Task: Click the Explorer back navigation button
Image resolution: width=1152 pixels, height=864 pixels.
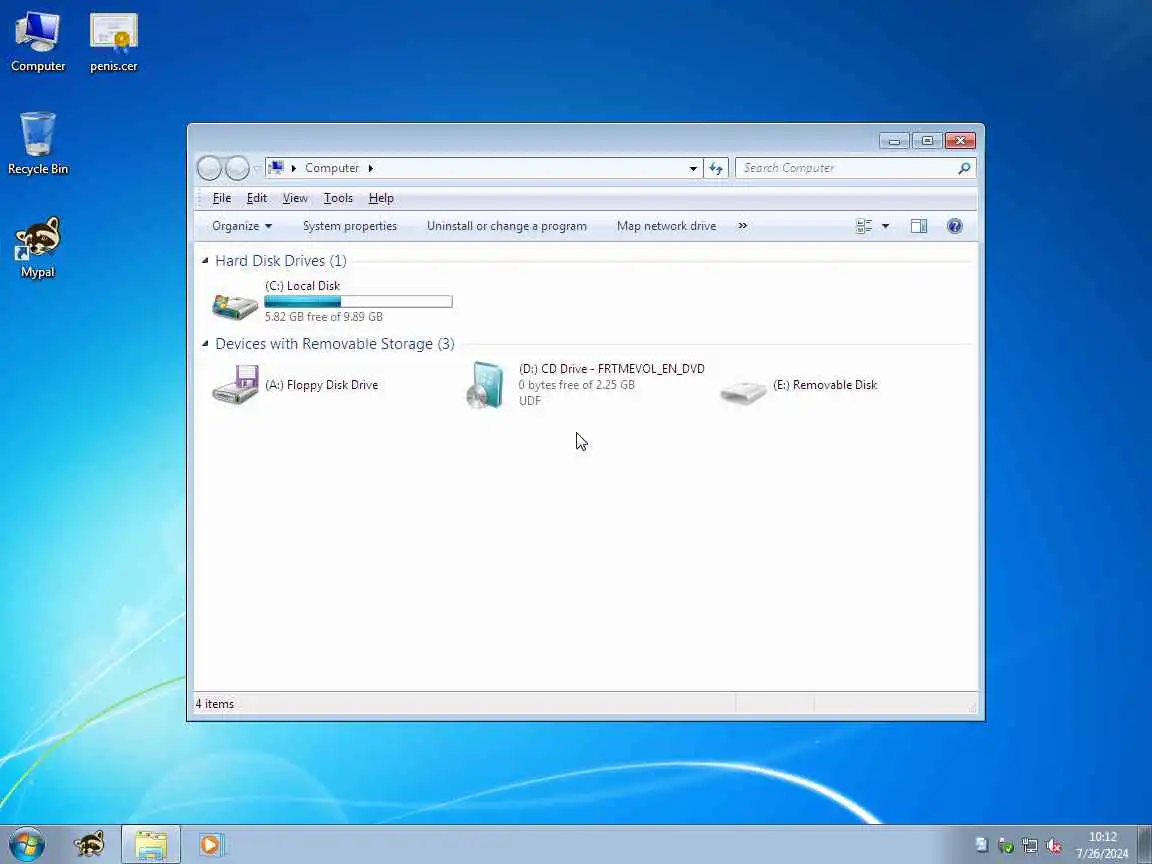Action: click(x=209, y=168)
